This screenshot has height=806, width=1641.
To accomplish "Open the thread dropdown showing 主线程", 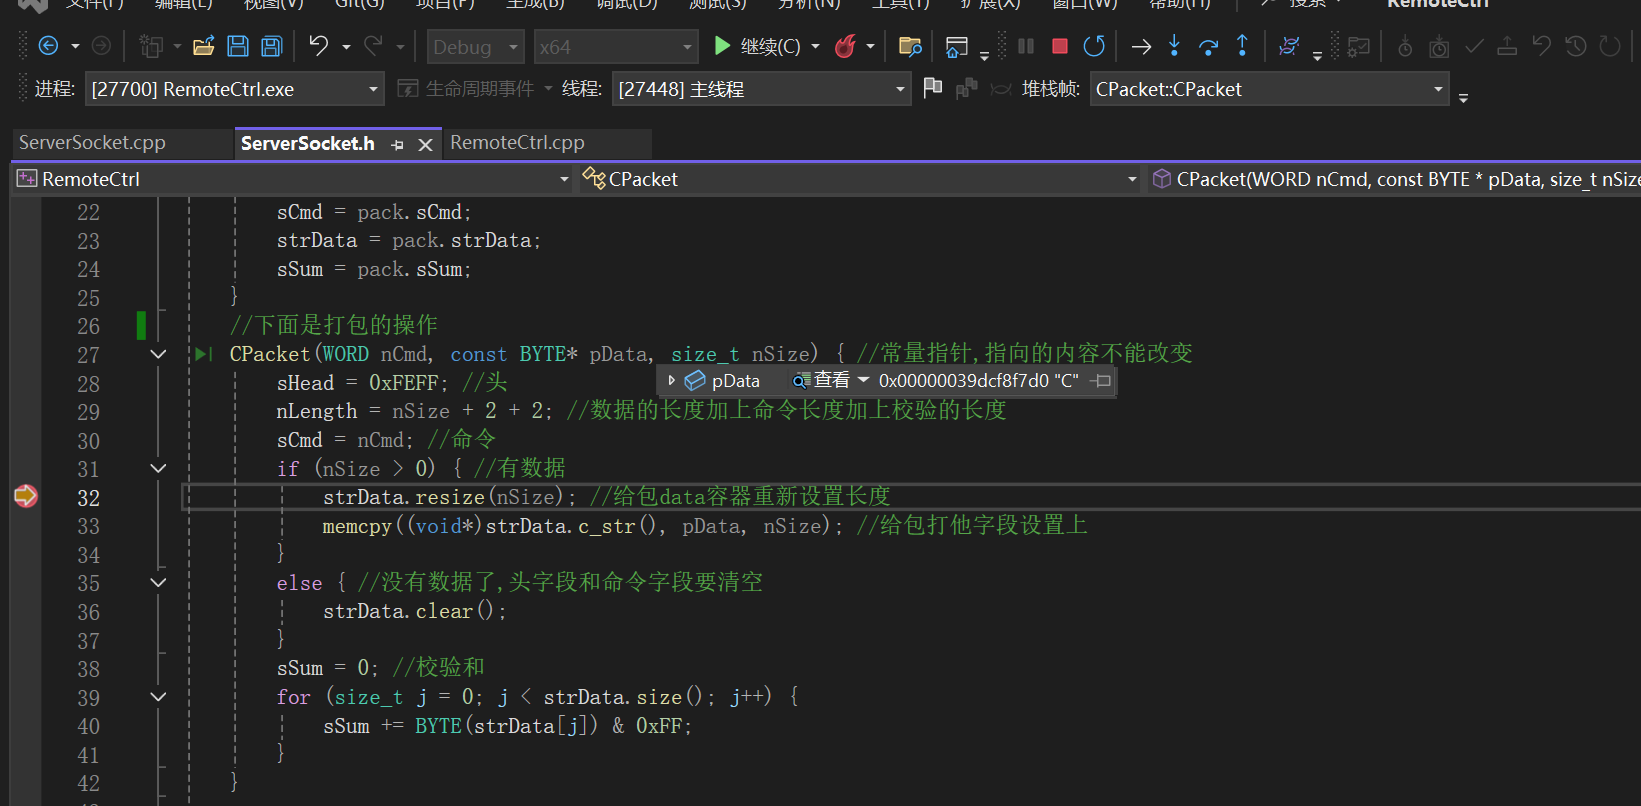I will pyautogui.click(x=761, y=89).
